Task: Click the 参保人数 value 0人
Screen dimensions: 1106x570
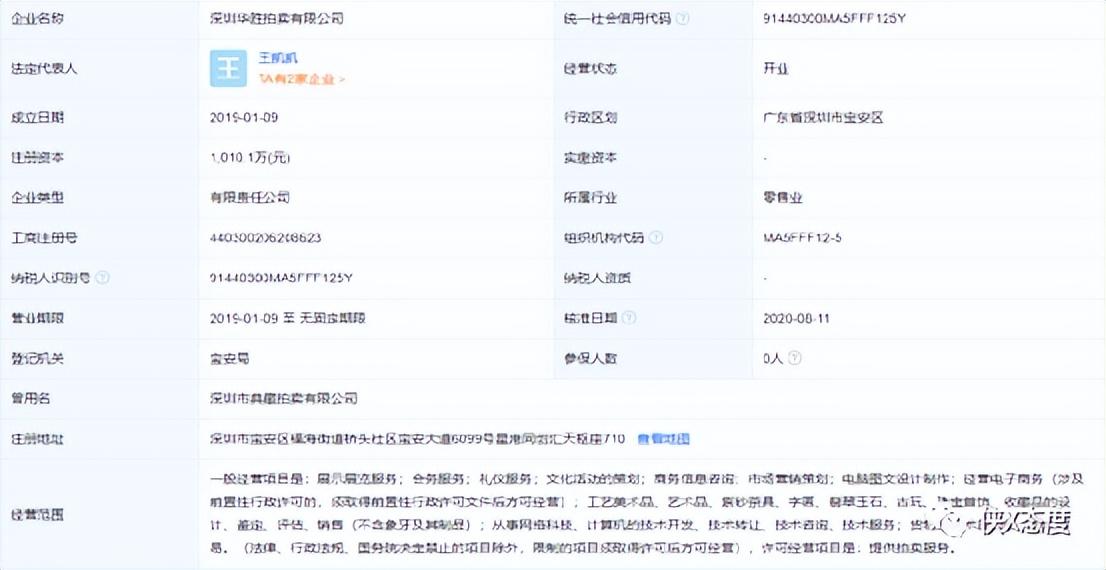Action: click(x=773, y=358)
